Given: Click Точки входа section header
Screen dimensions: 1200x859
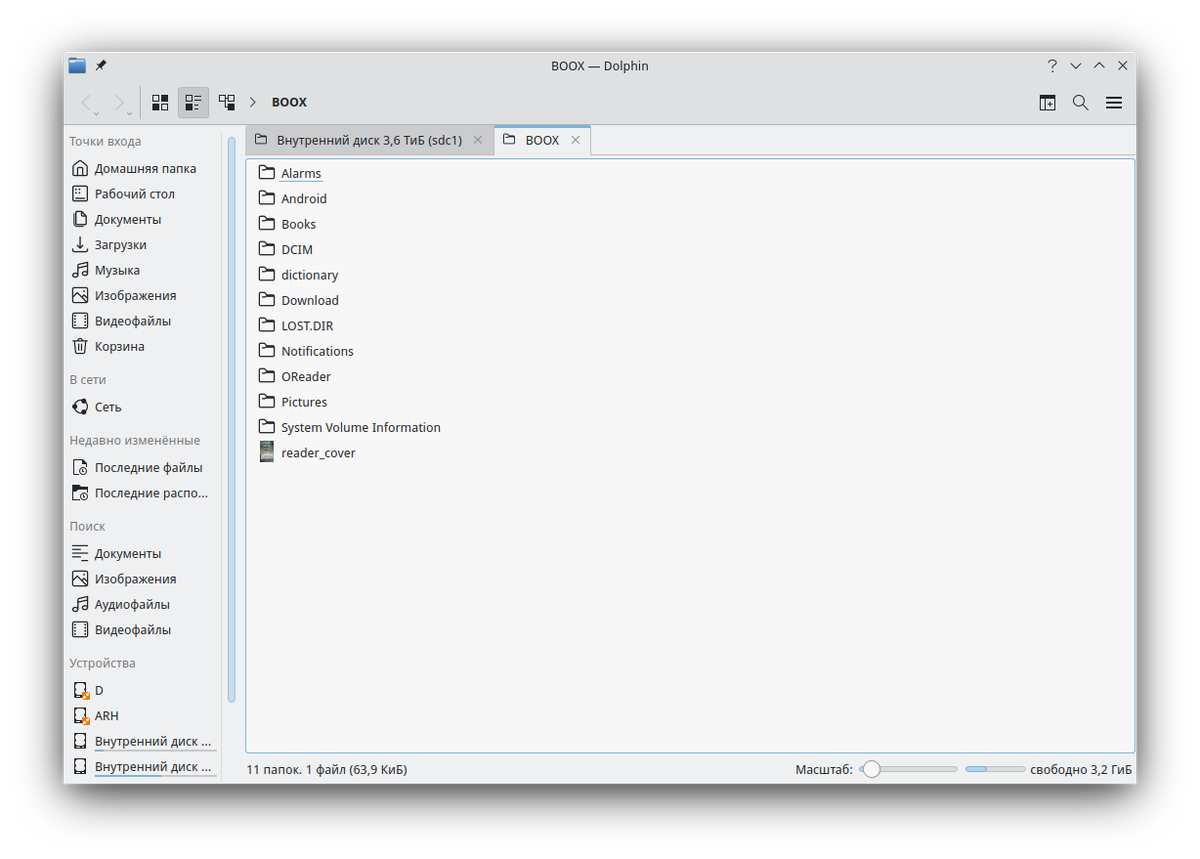Looking at the screenshot, I should [105, 141].
